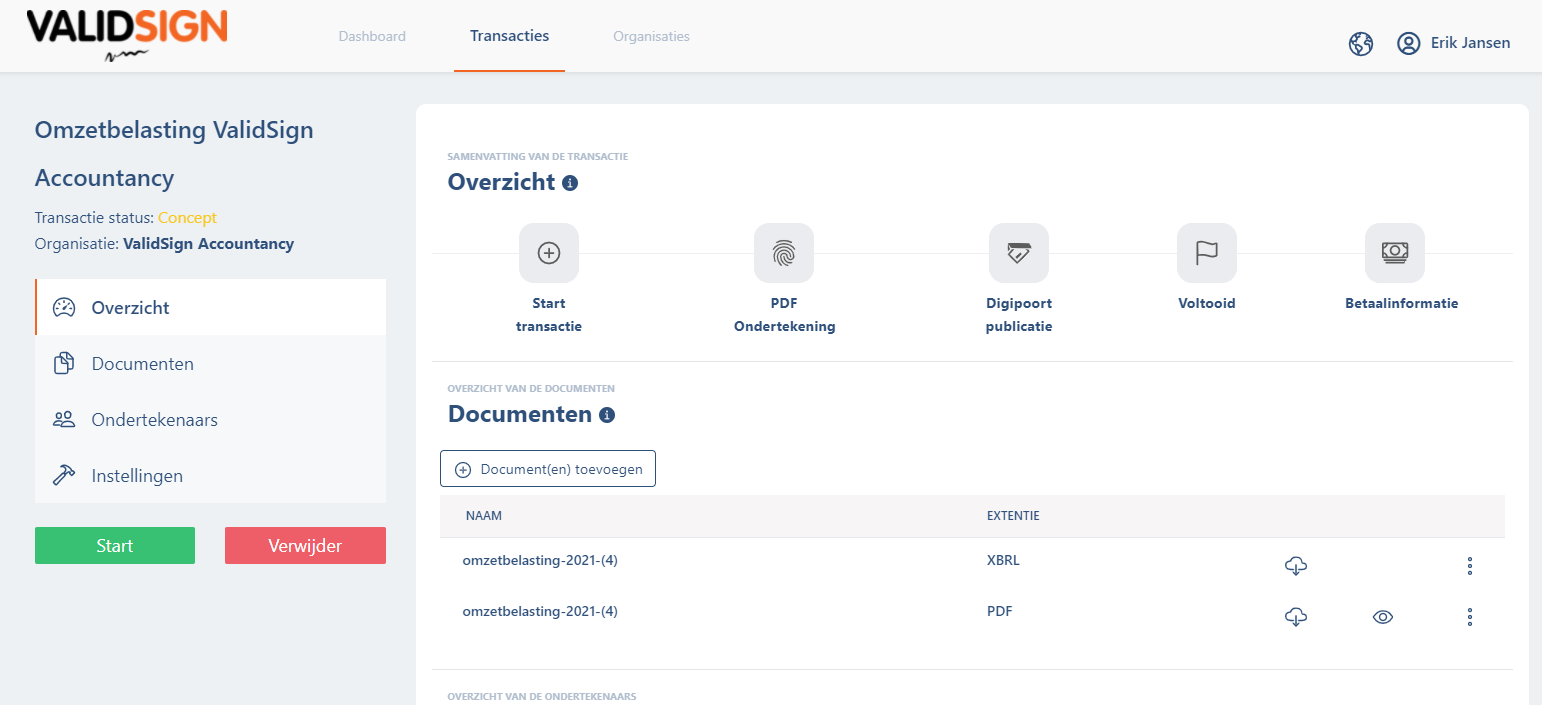
Task: Download the PDF omzetbelasting document
Action: 1296,616
